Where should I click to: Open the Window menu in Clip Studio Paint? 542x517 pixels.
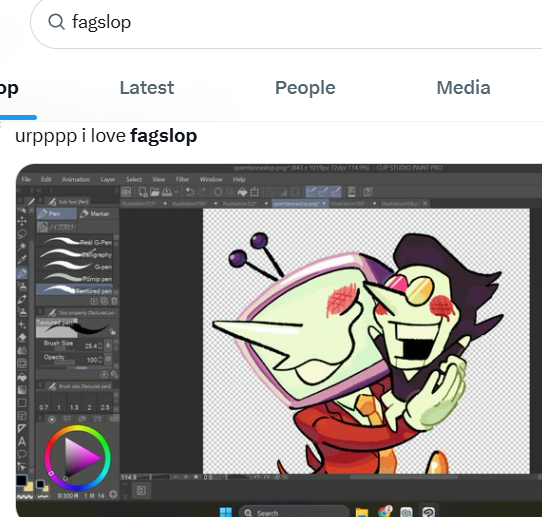(x=211, y=179)
